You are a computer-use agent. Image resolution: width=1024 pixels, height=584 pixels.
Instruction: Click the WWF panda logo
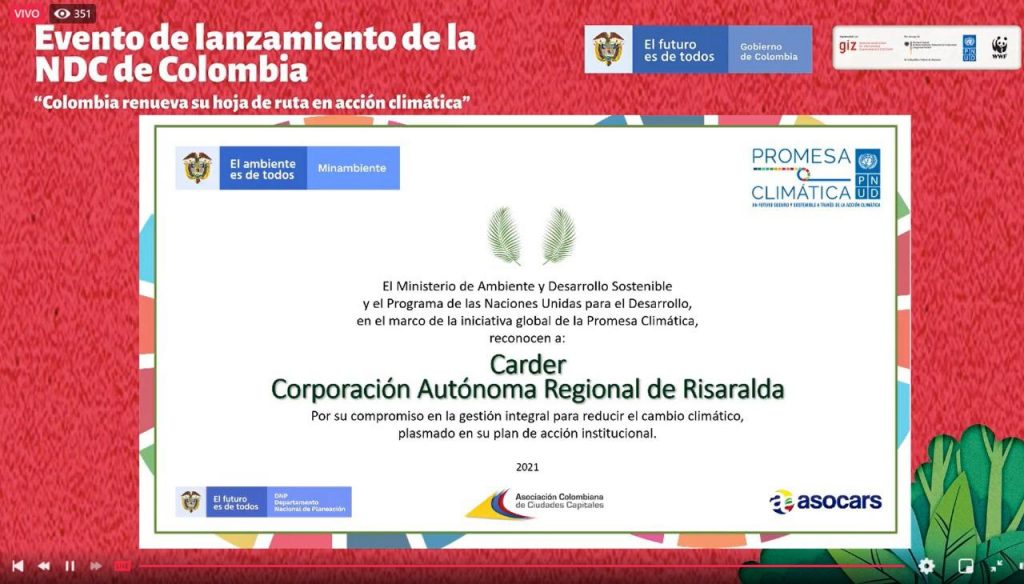pyautogui.click(x=999, y=47)
